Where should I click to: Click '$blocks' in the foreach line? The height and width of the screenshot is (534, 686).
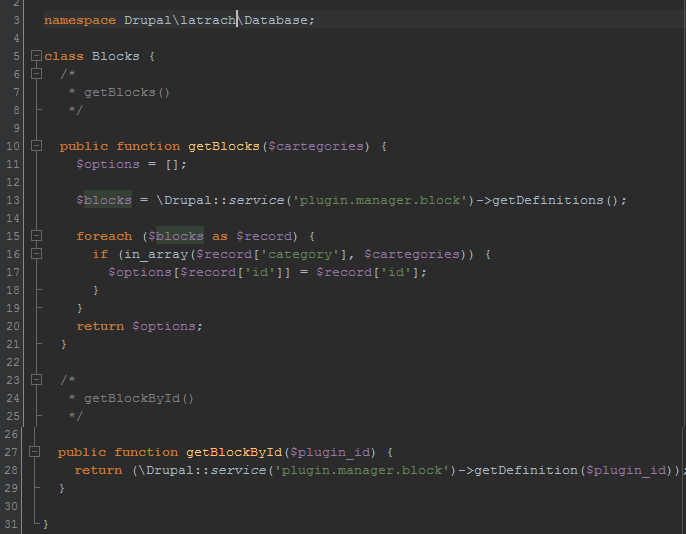coord(176,236)
